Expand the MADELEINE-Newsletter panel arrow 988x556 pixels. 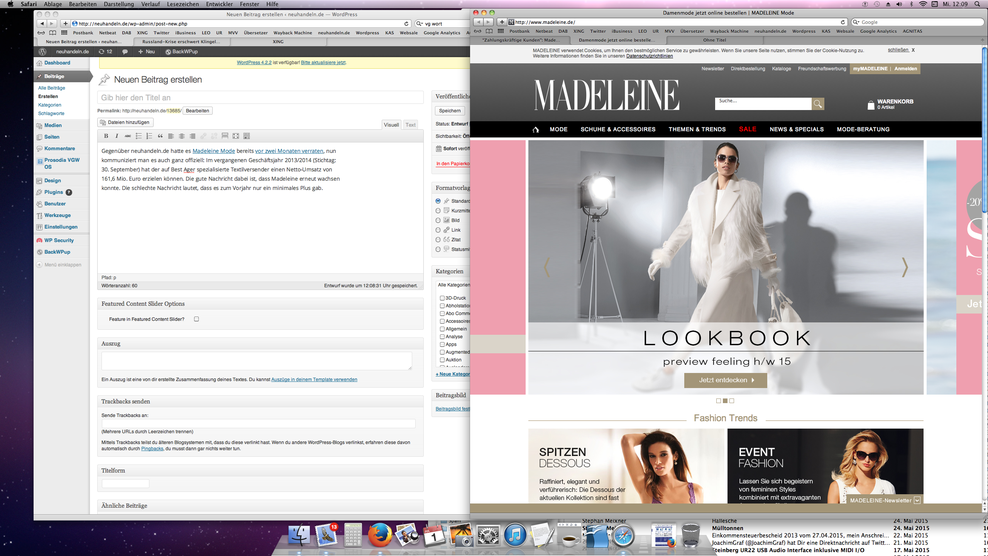coord(917,500)
